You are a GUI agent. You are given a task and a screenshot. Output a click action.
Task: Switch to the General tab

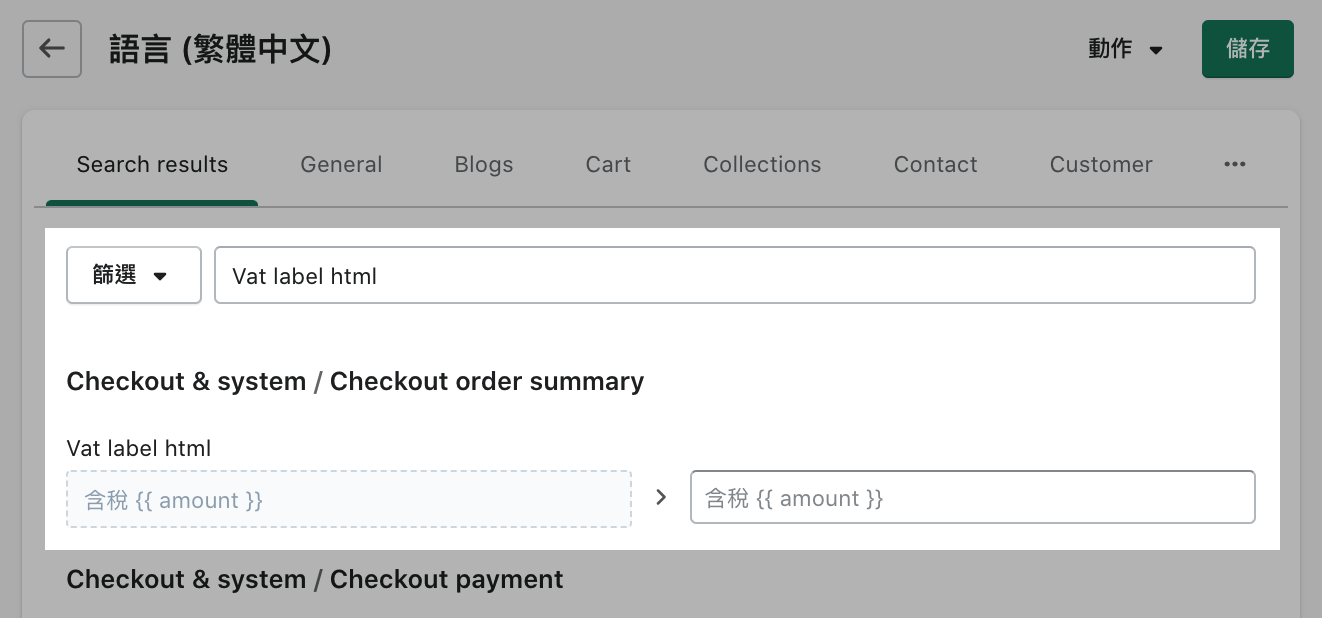point(341,164)
